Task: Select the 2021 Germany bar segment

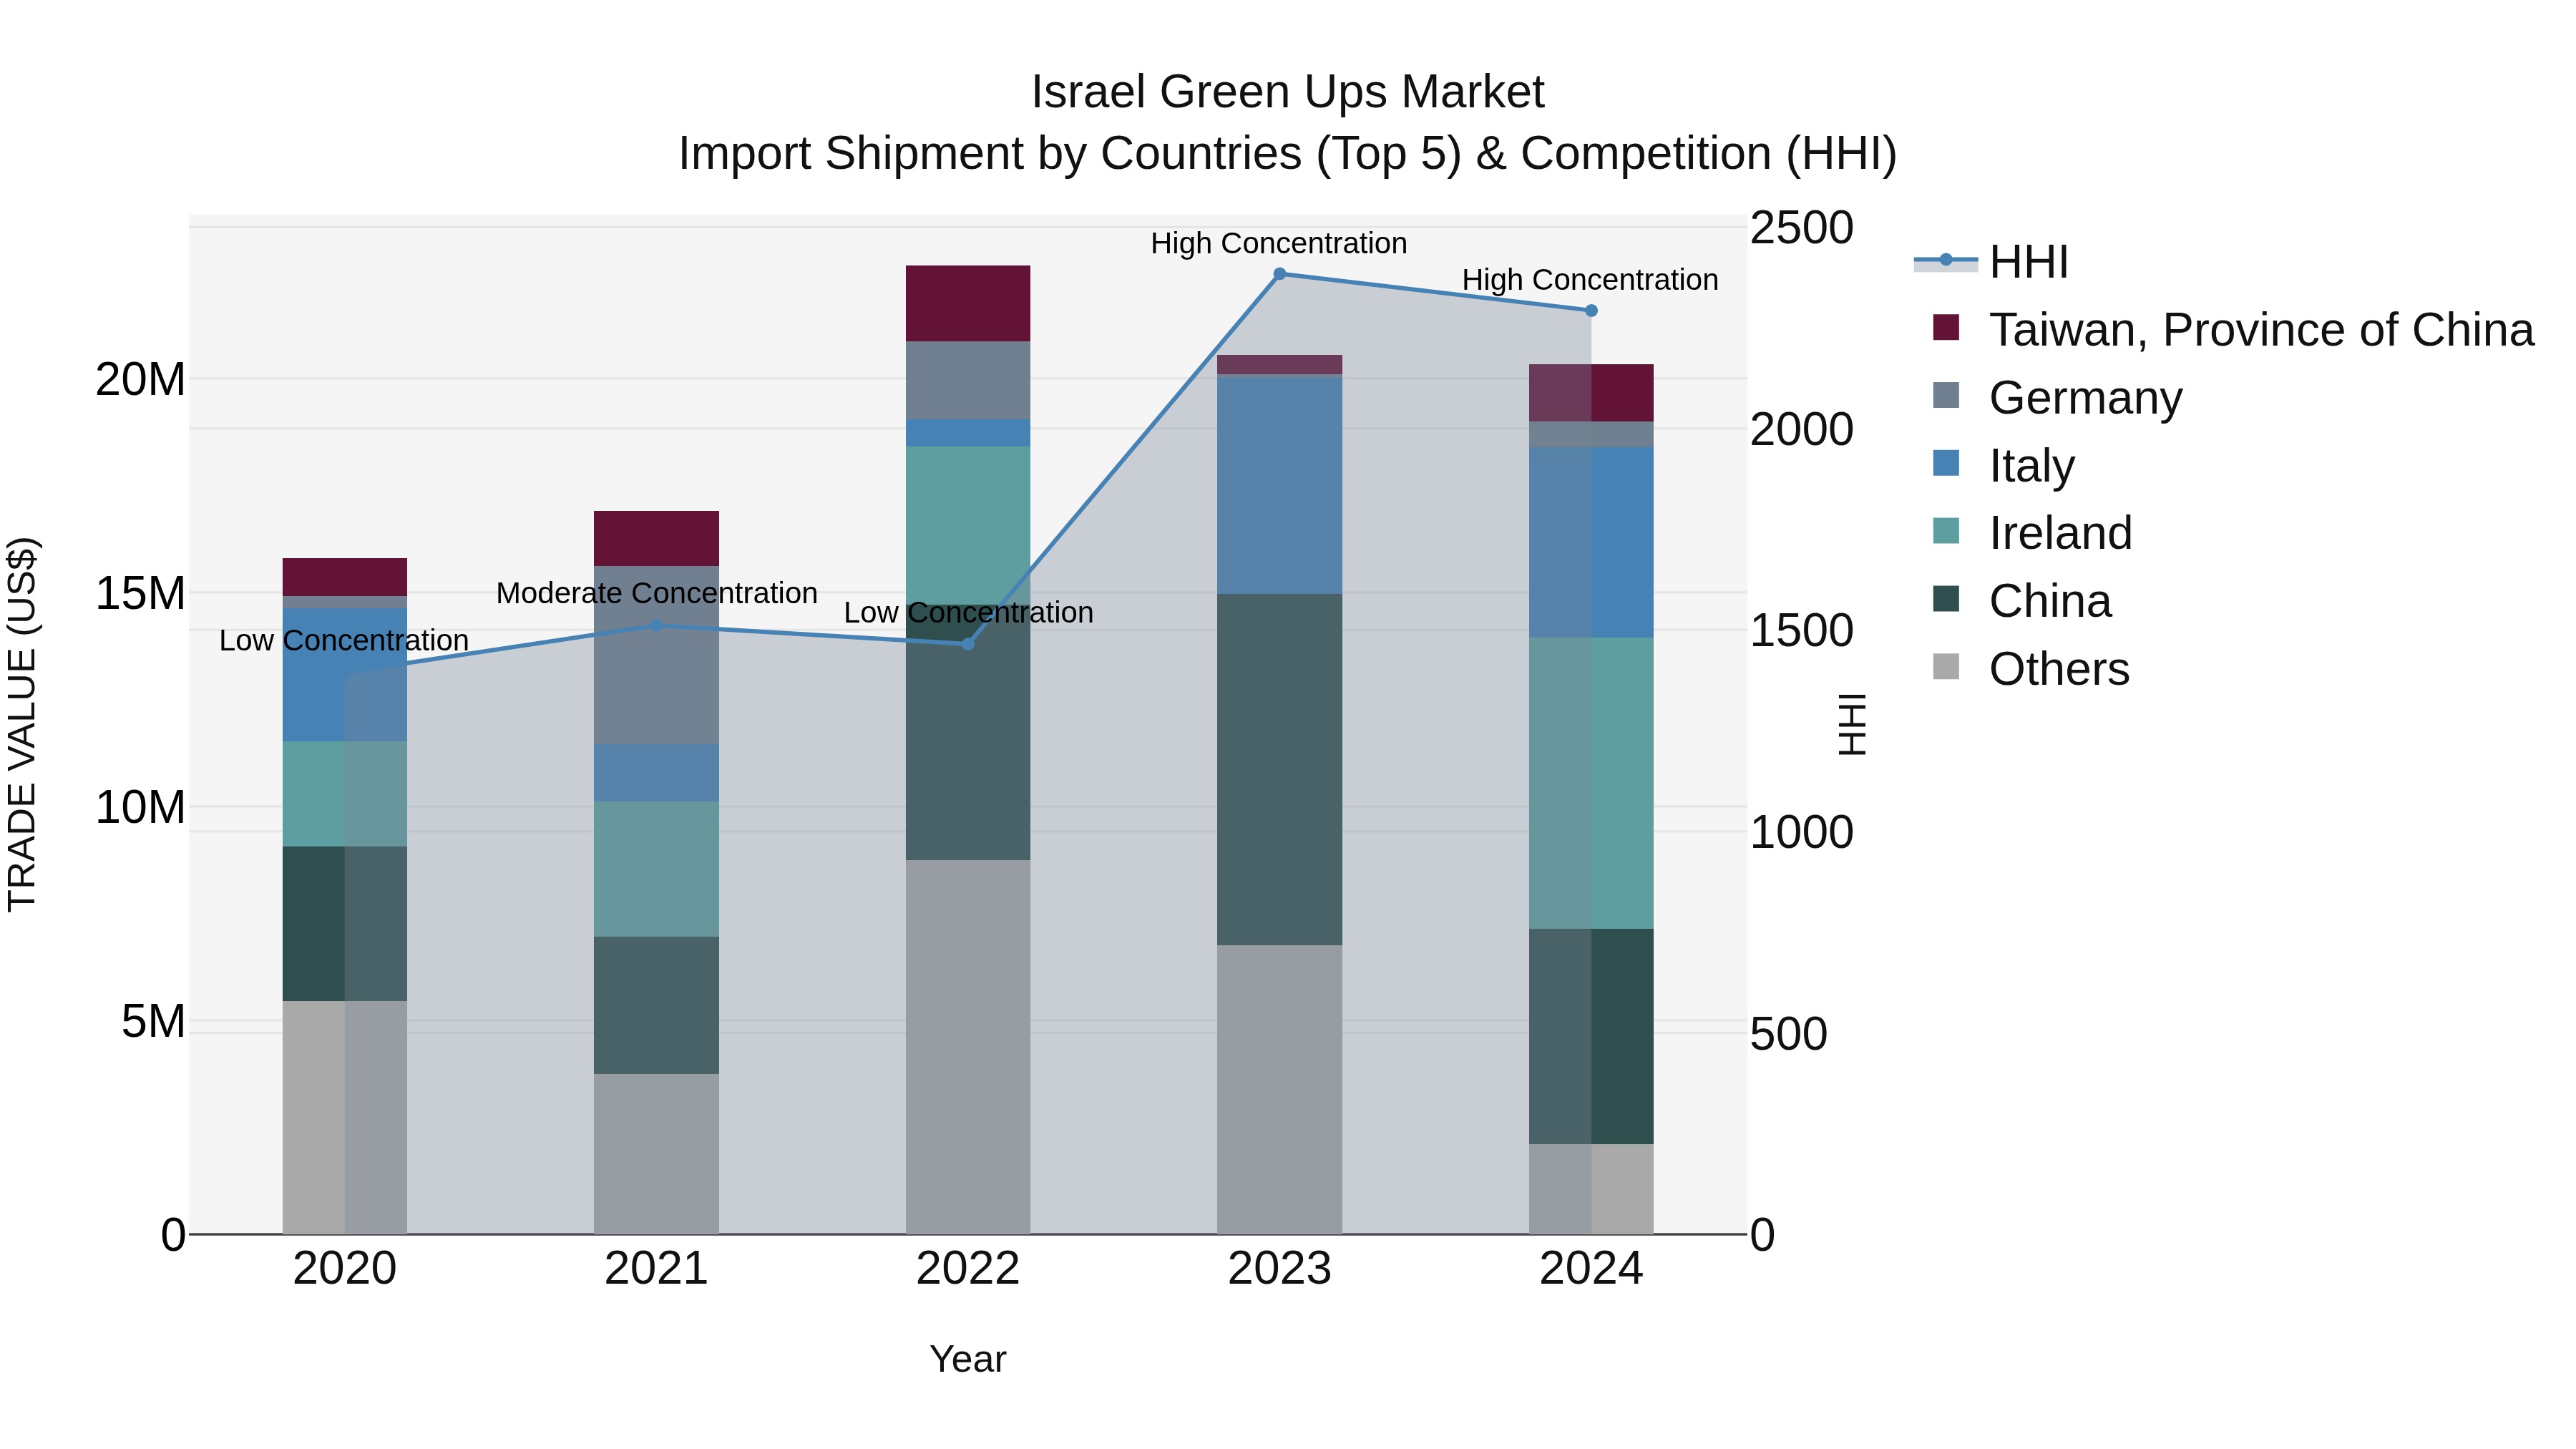Action: (656, 655)
